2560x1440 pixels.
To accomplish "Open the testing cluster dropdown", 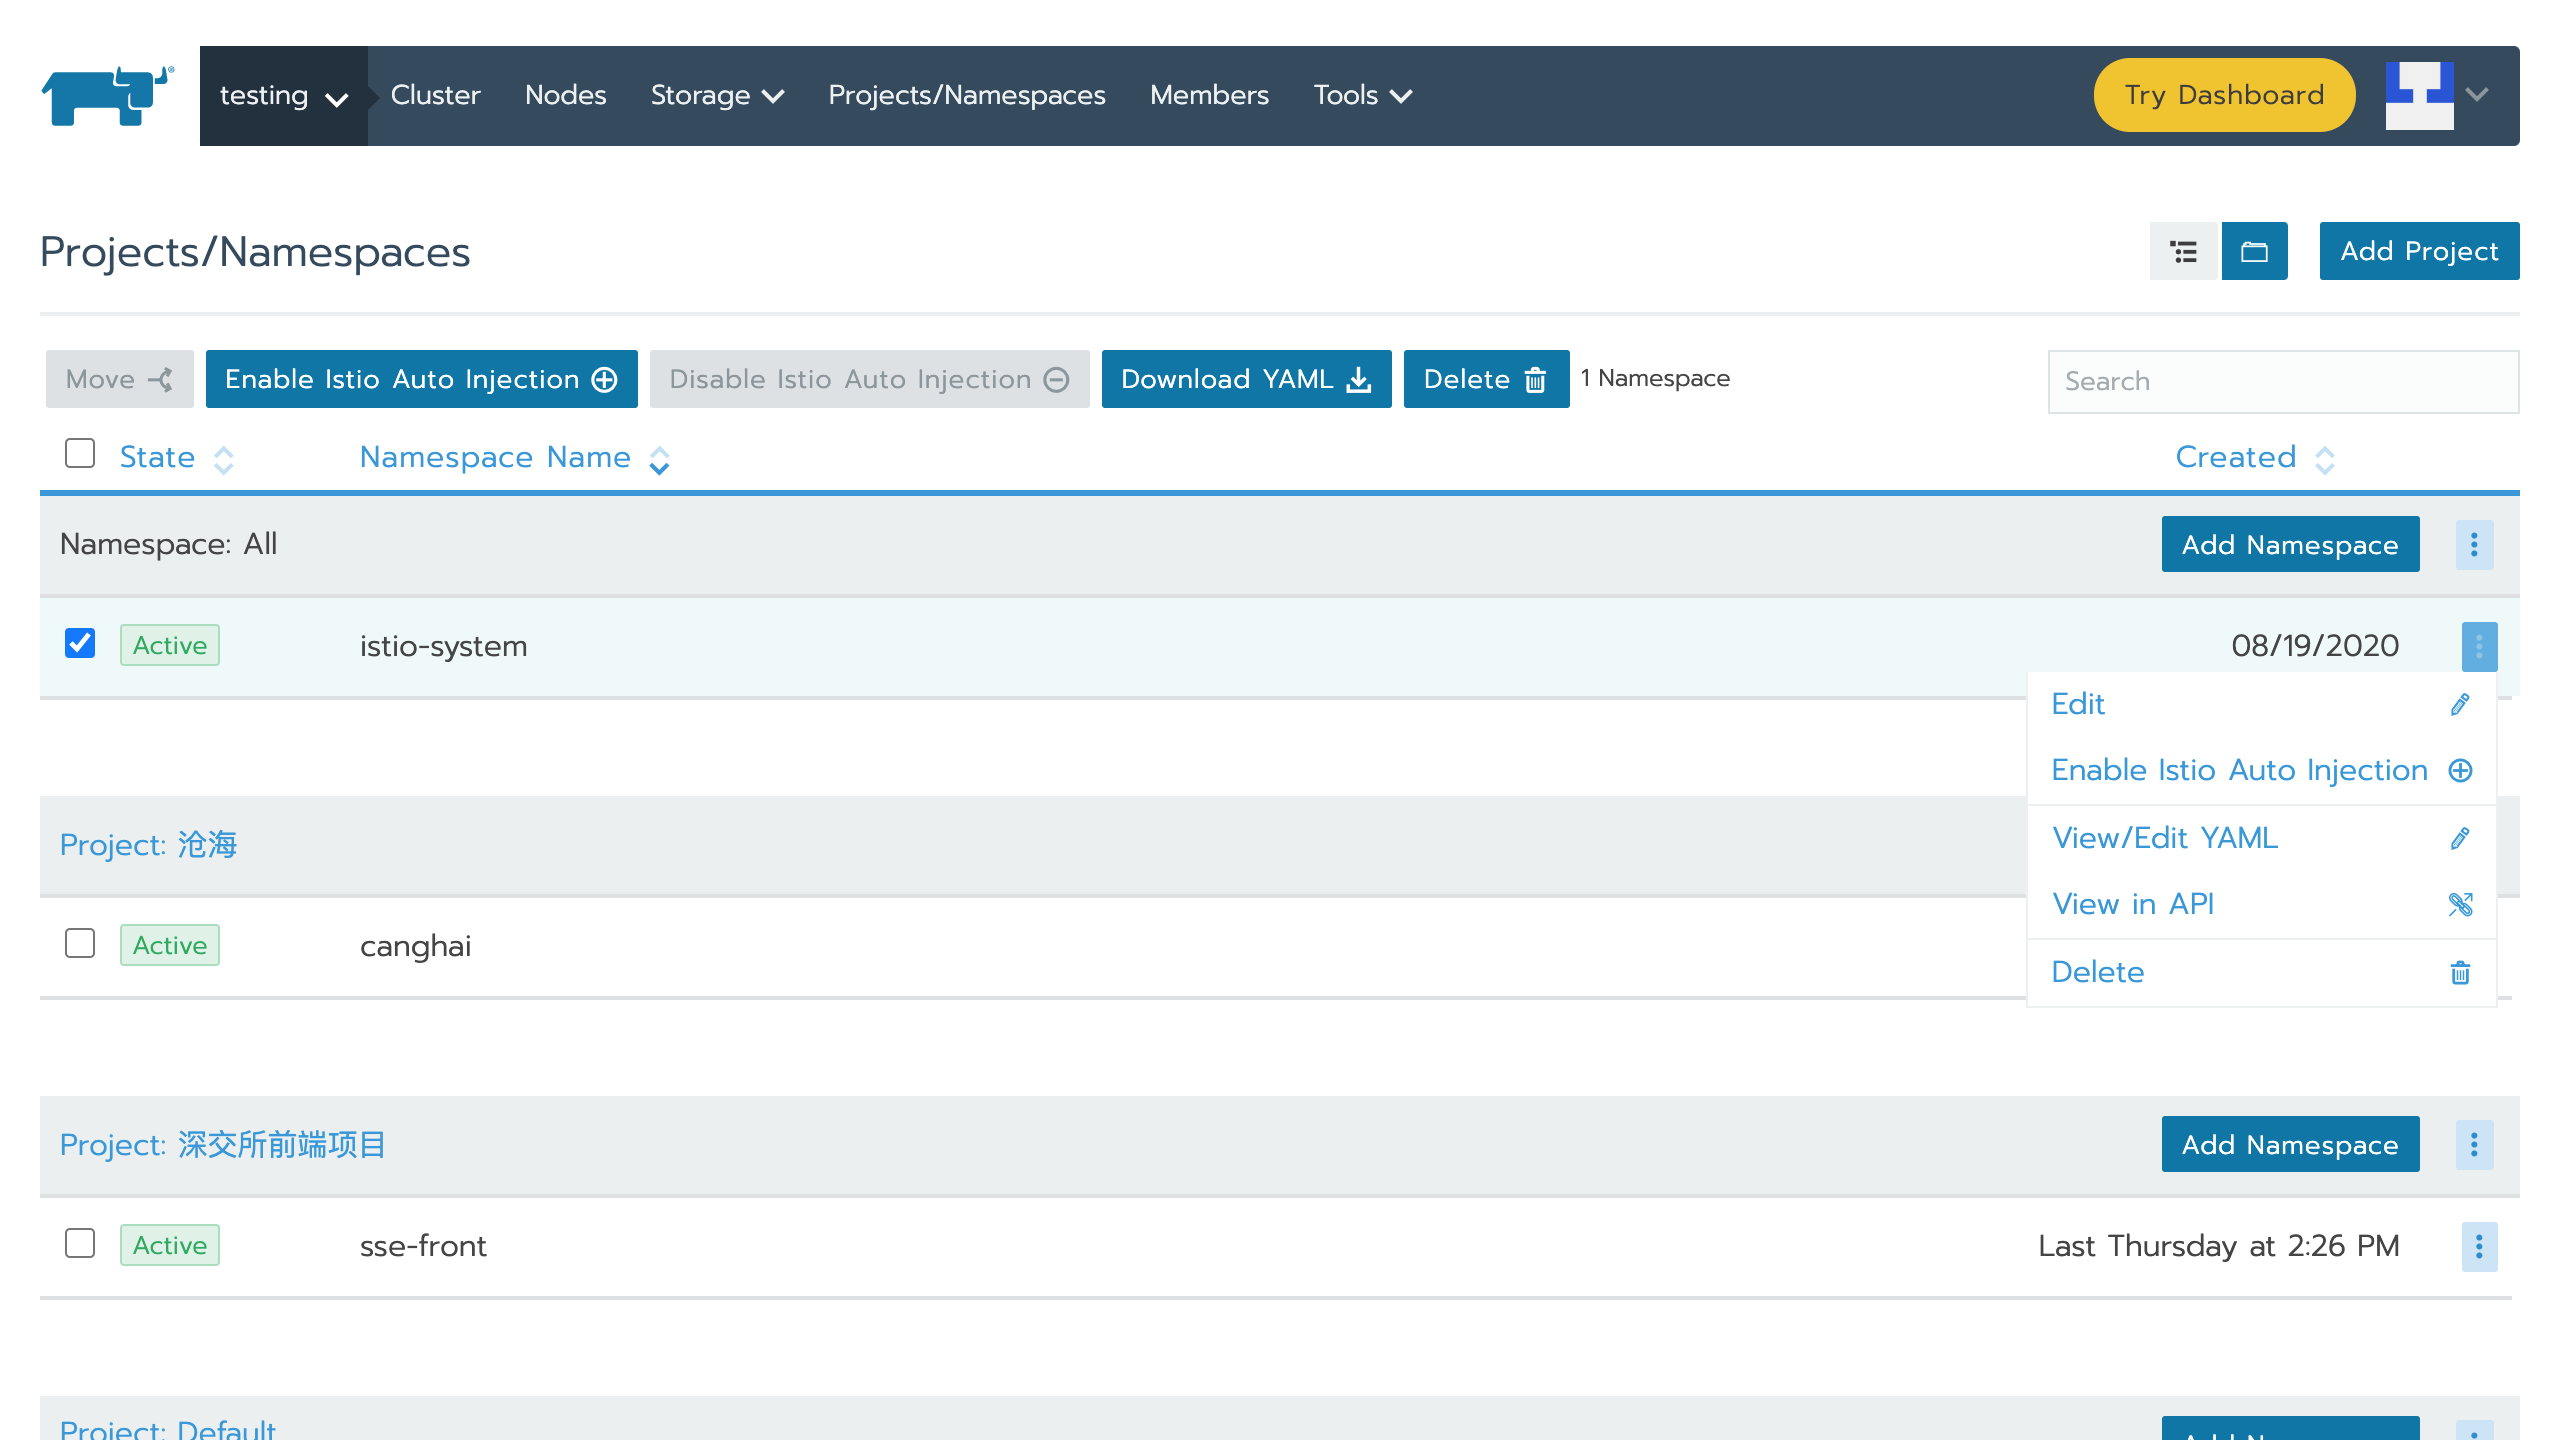I will tap(285, 95).
